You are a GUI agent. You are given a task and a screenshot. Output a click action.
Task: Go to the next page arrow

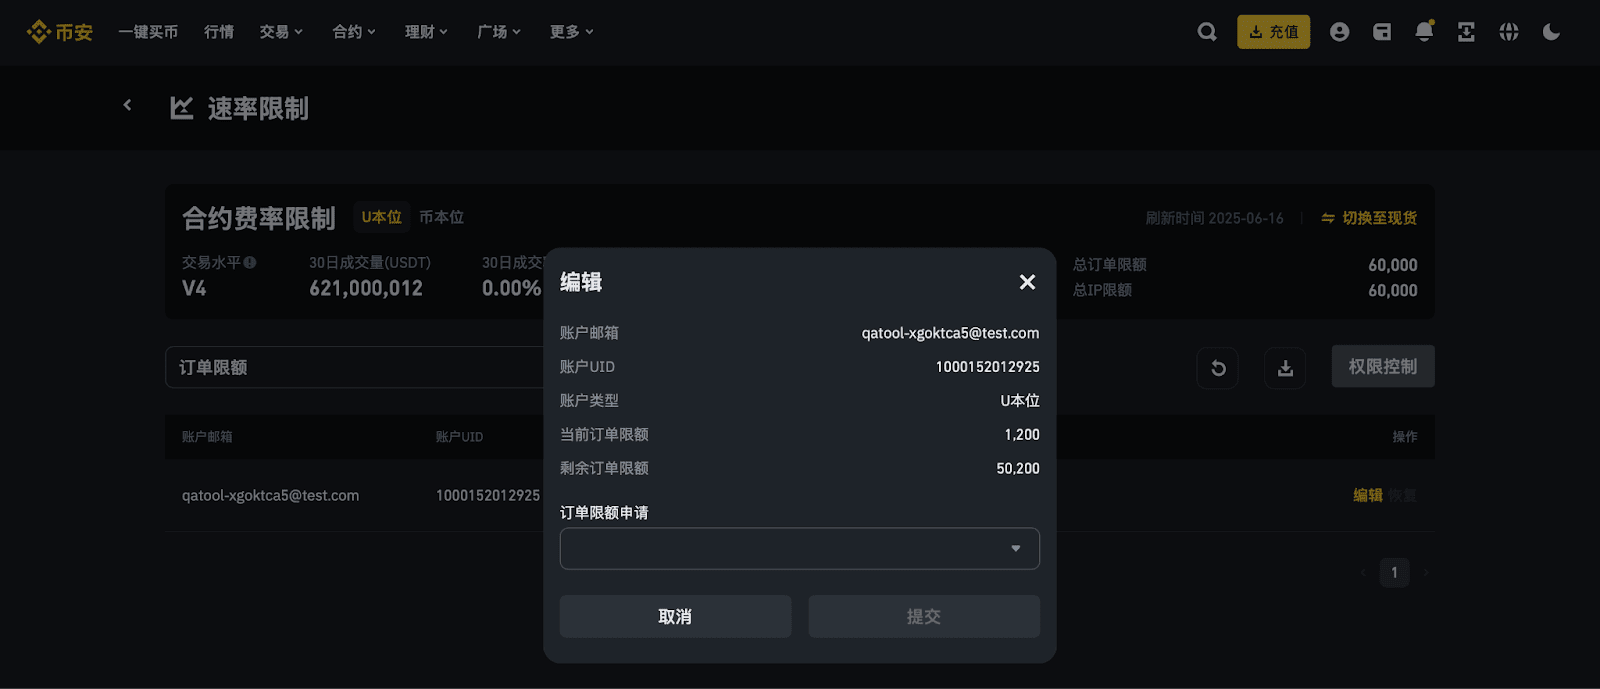(1425, 573)
